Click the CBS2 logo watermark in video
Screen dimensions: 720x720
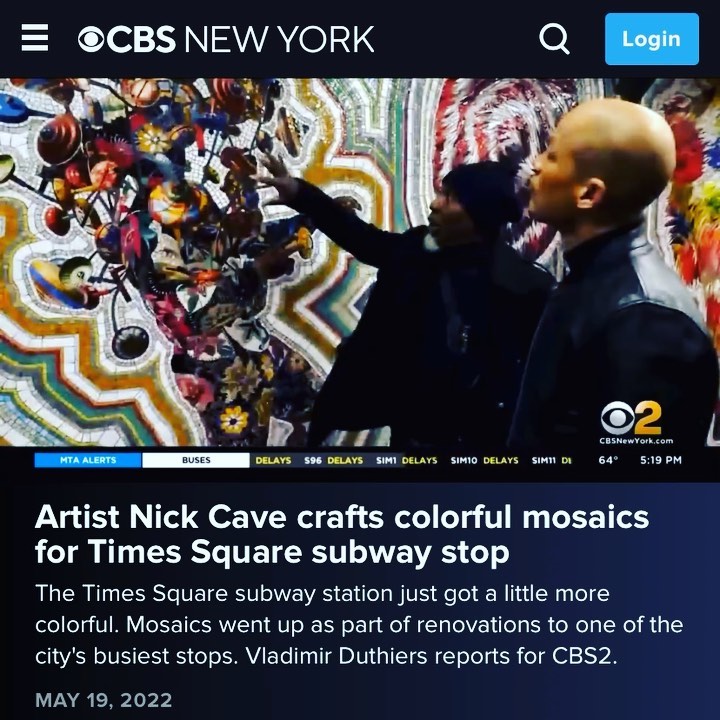coord(631,418)
